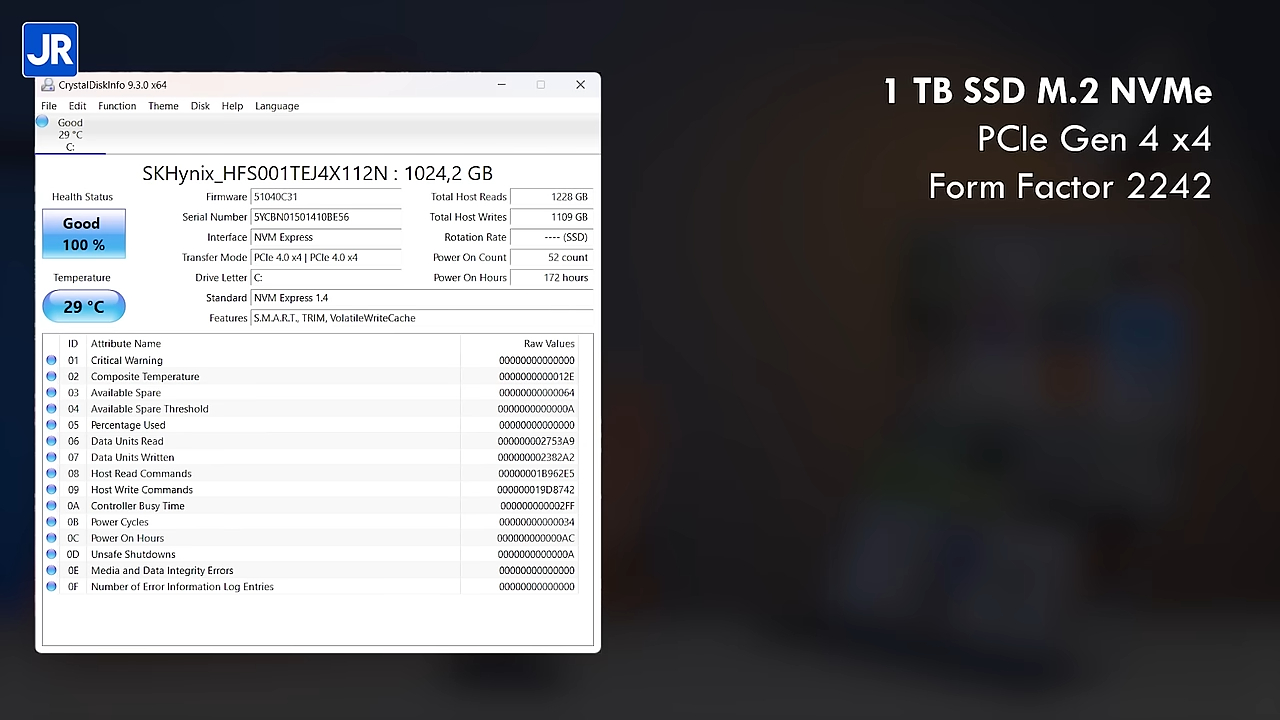This screenshot has height=720, width=1280.
Task: Click the status dot for Percentage Used
Action: (51, 425)
